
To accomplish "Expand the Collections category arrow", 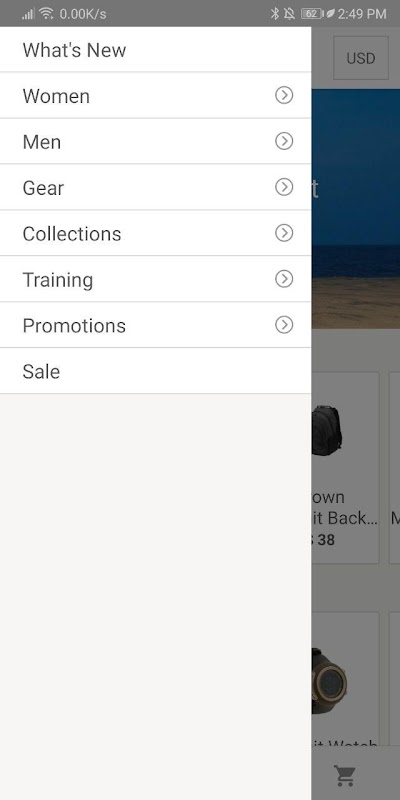I will pyautogui.click(x=284, y=233).
